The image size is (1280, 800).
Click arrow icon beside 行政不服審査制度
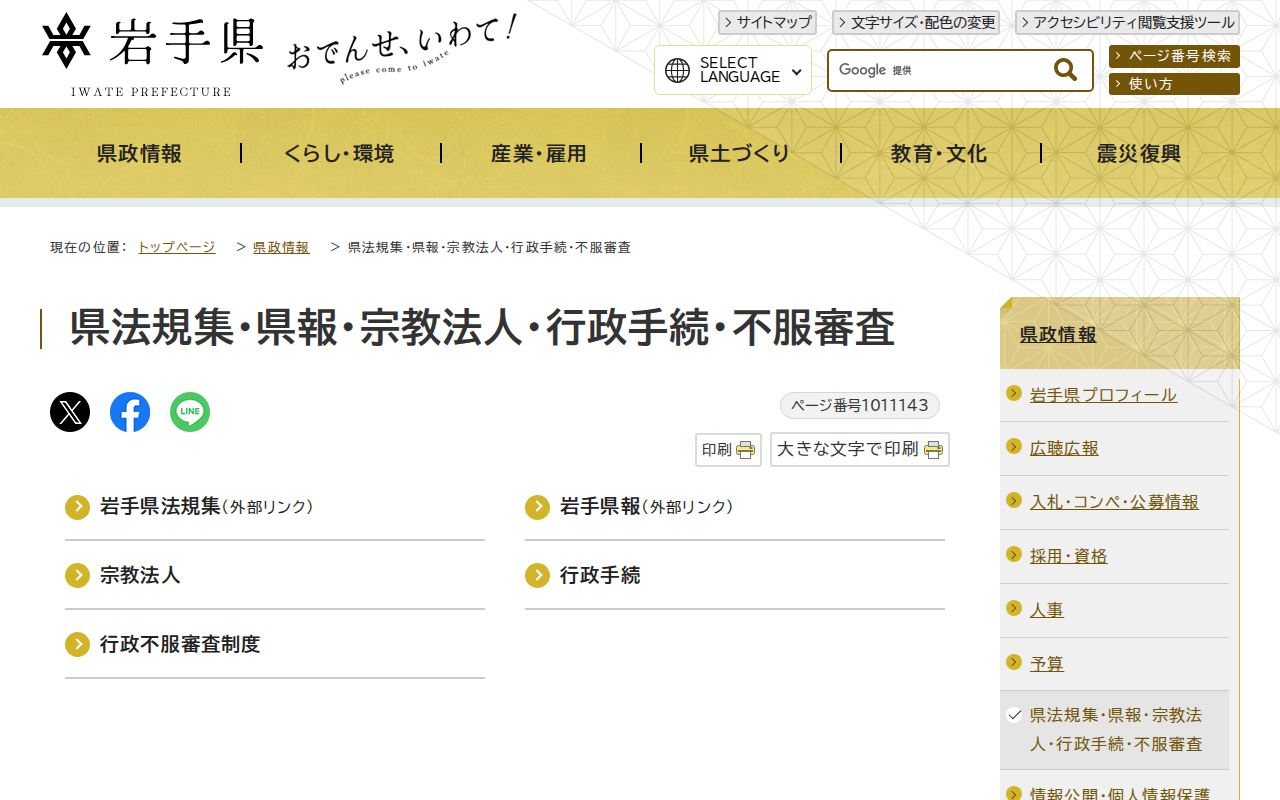click(78, 644)
